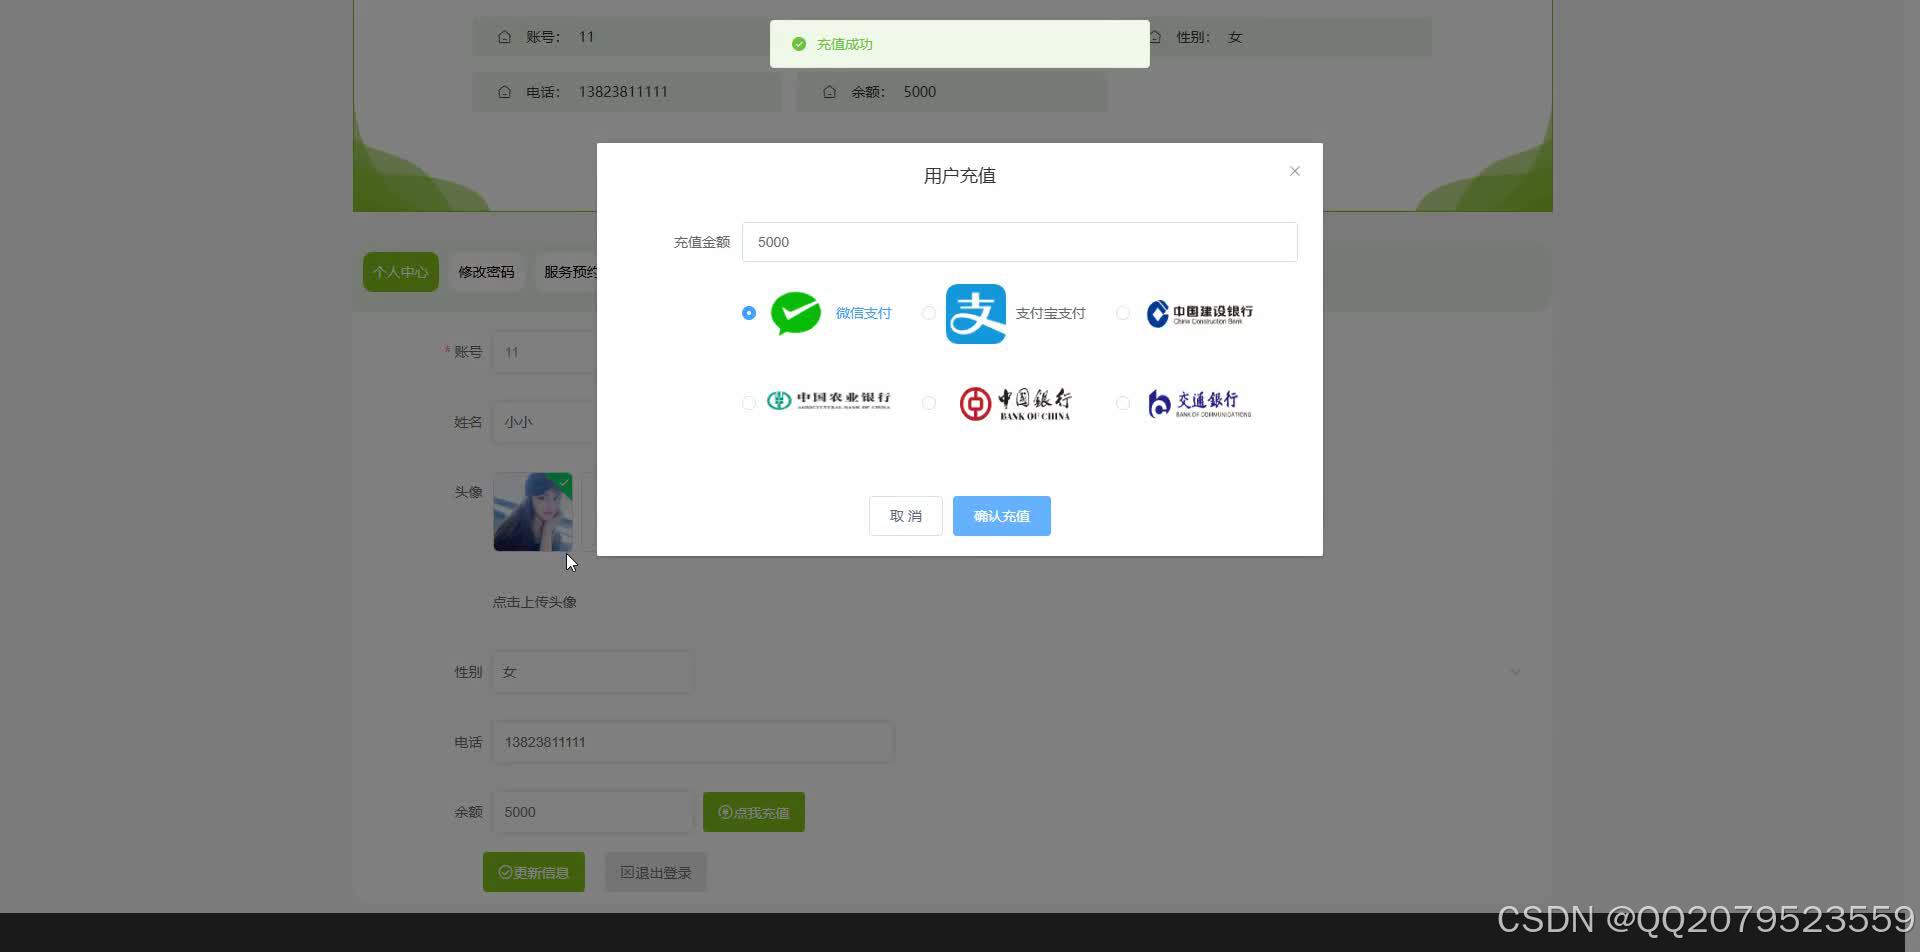The width and height of the screenshot is (1920, 952).
Task: Click the home icon beside 余额 header
Action: 829,92
